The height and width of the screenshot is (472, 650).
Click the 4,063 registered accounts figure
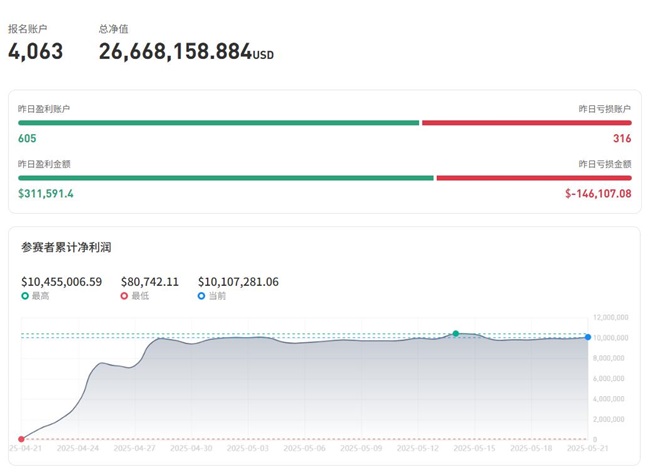point(35,52)
